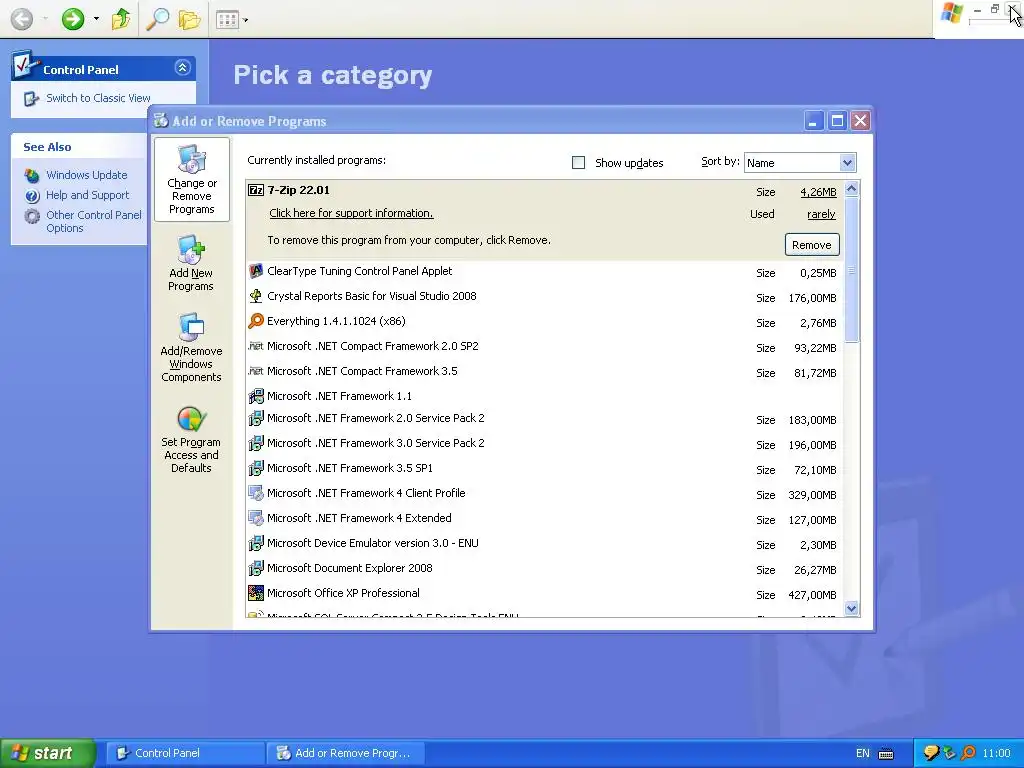Screen dimensions: 1024x768
Task: Open Add/Remove Windows Components
Action: coord(191,347)
